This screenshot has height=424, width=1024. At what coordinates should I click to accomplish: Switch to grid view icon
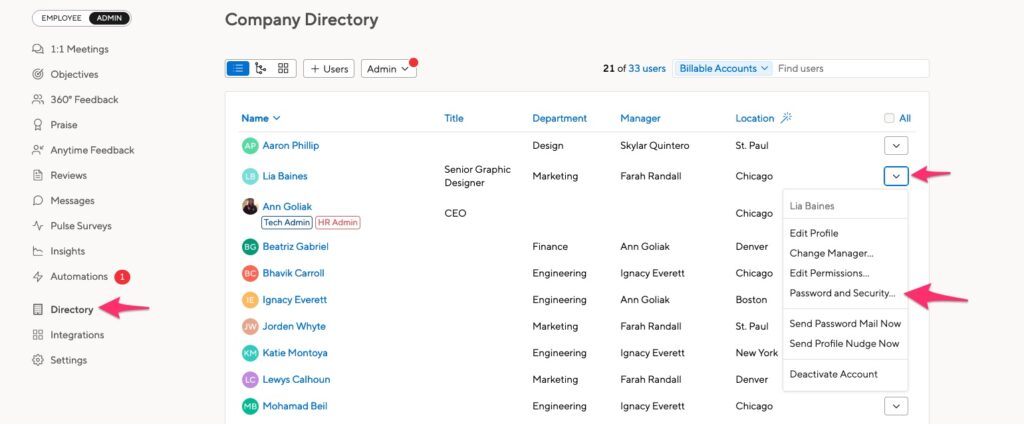[283, 69]
